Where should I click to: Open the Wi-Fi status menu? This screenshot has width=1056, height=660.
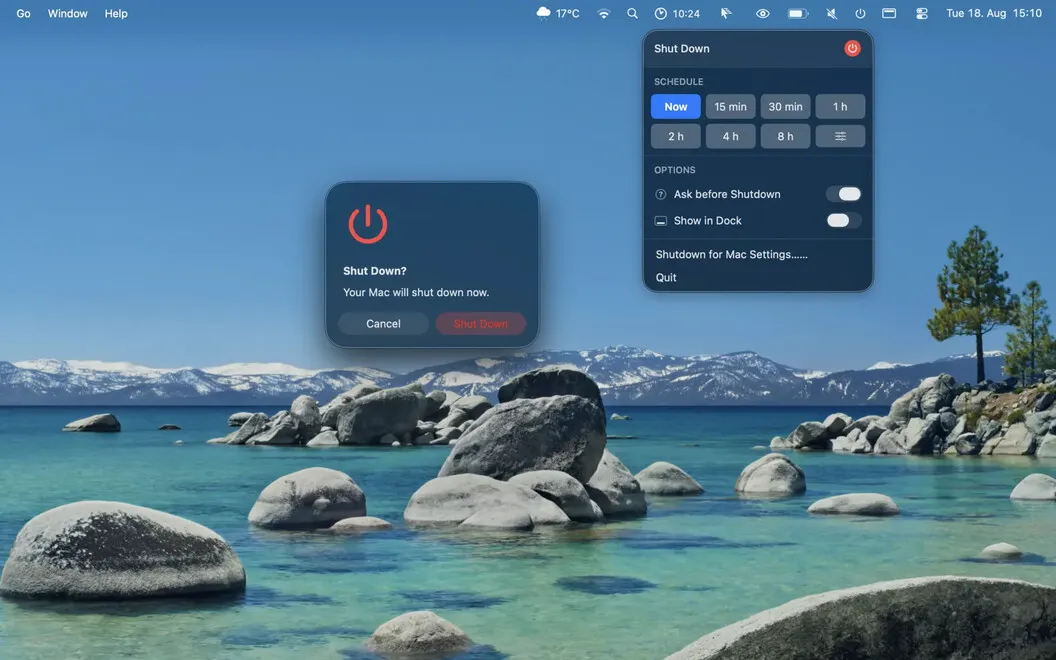[603, 13]
